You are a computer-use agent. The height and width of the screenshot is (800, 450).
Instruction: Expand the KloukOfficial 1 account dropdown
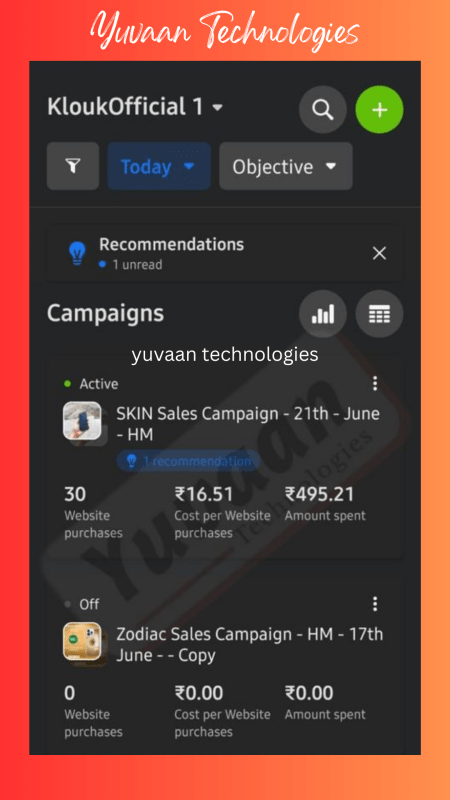point(135,107)
